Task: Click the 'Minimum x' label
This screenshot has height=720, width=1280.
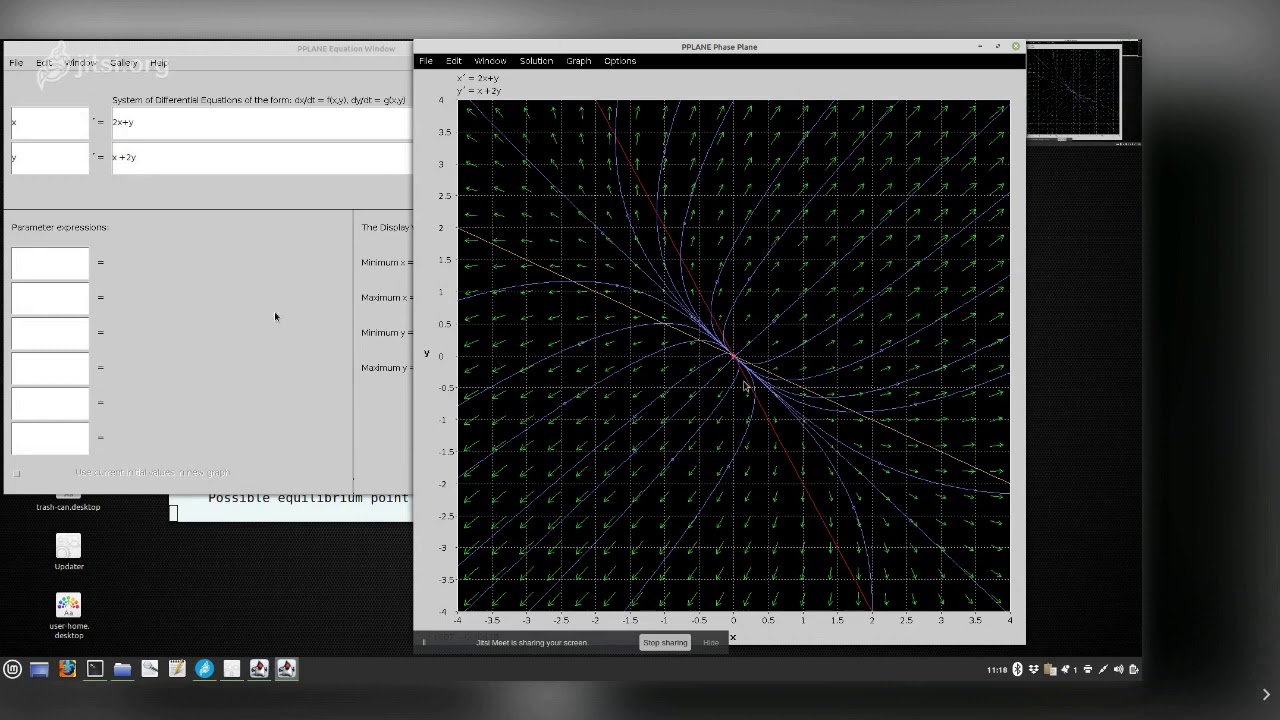Action: click(385, 262)
